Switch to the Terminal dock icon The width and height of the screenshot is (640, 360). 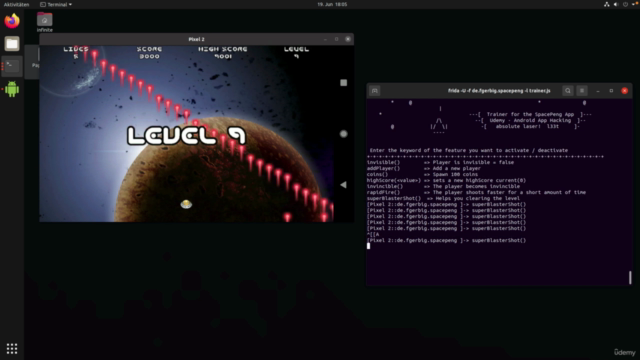click(x=12, y=66)
